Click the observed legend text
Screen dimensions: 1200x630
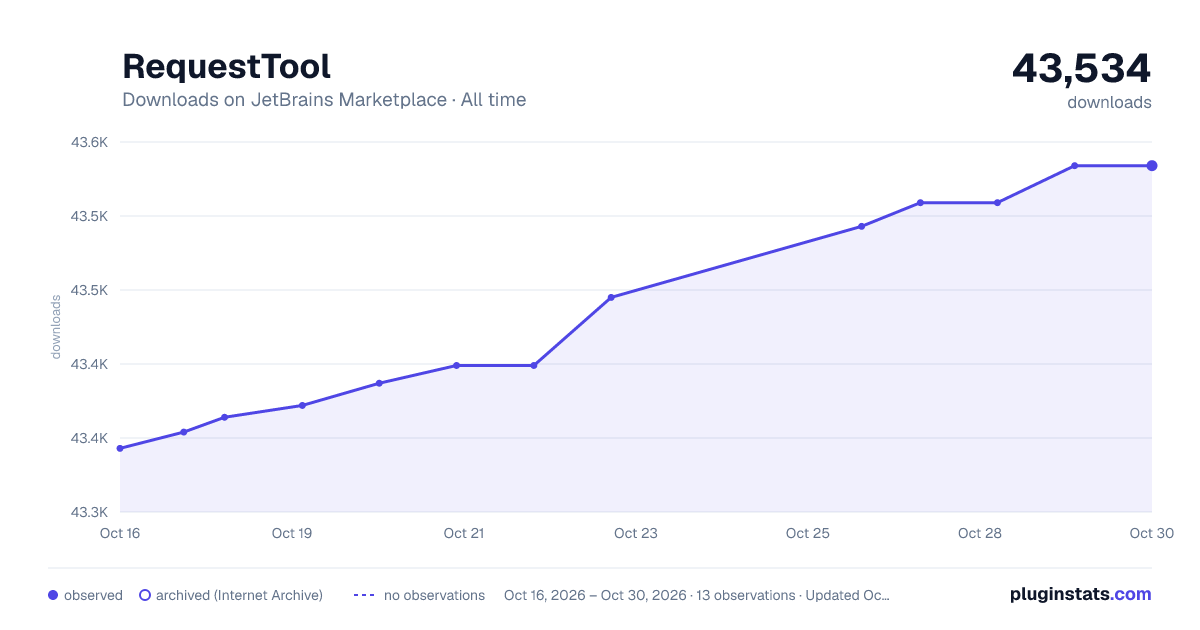(93, 595)
